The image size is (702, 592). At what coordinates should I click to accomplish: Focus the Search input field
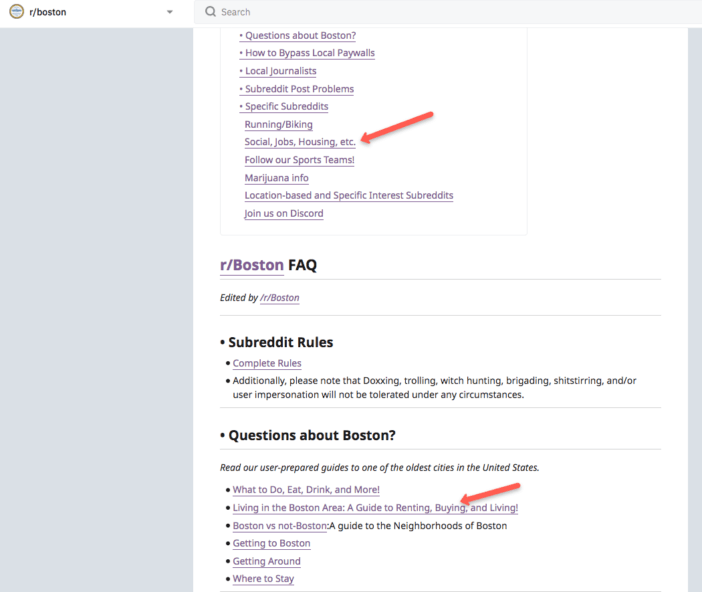click(448, 12)
